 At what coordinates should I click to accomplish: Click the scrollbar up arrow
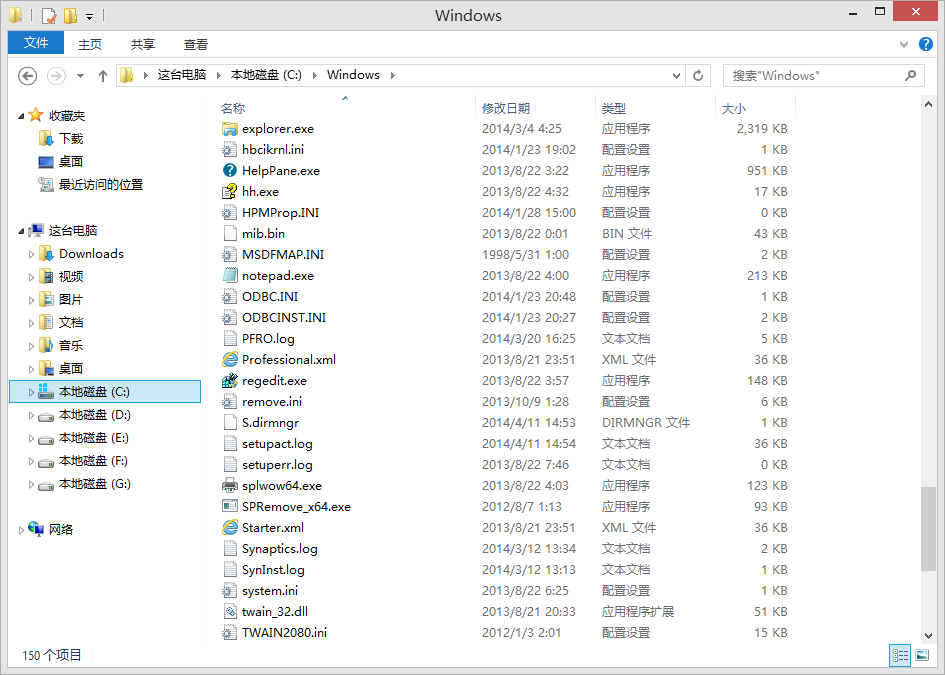(x=928, y=105)
